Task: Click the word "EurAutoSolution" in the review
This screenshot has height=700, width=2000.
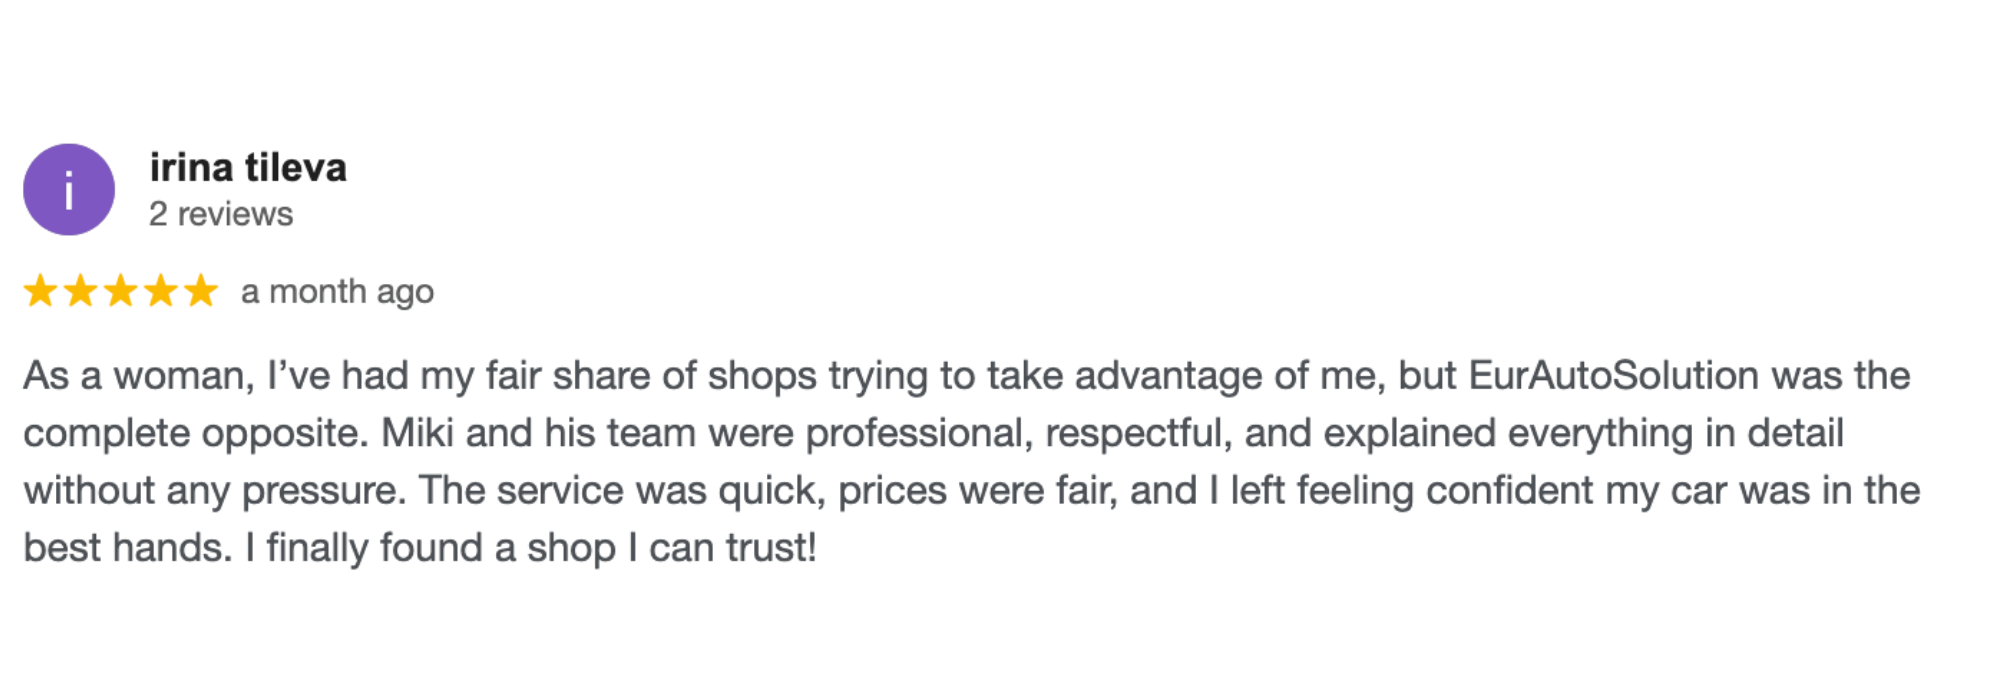Action: [x=1613, y=376]
